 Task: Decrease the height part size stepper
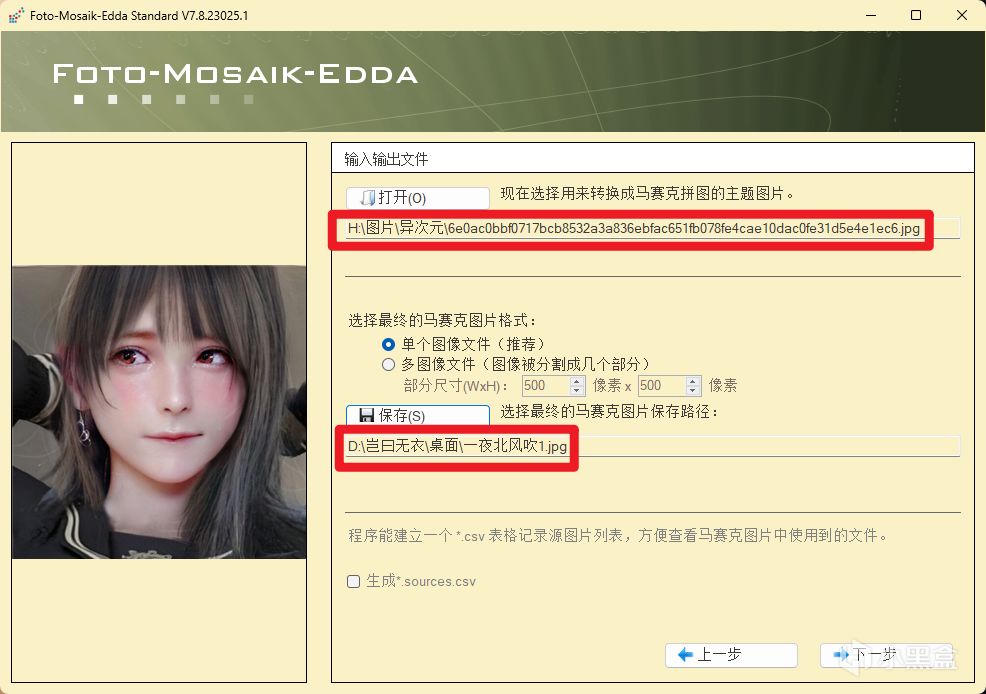click(692, 390)
